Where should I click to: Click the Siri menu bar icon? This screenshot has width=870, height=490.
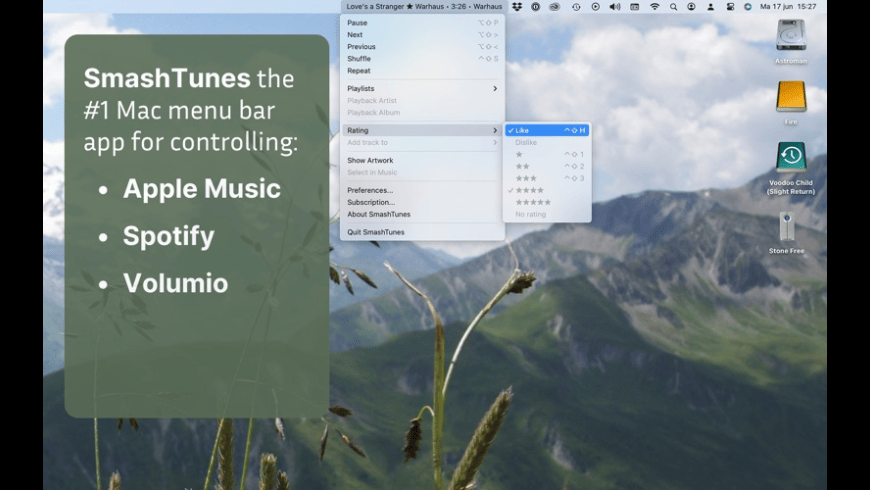point(747,7)
